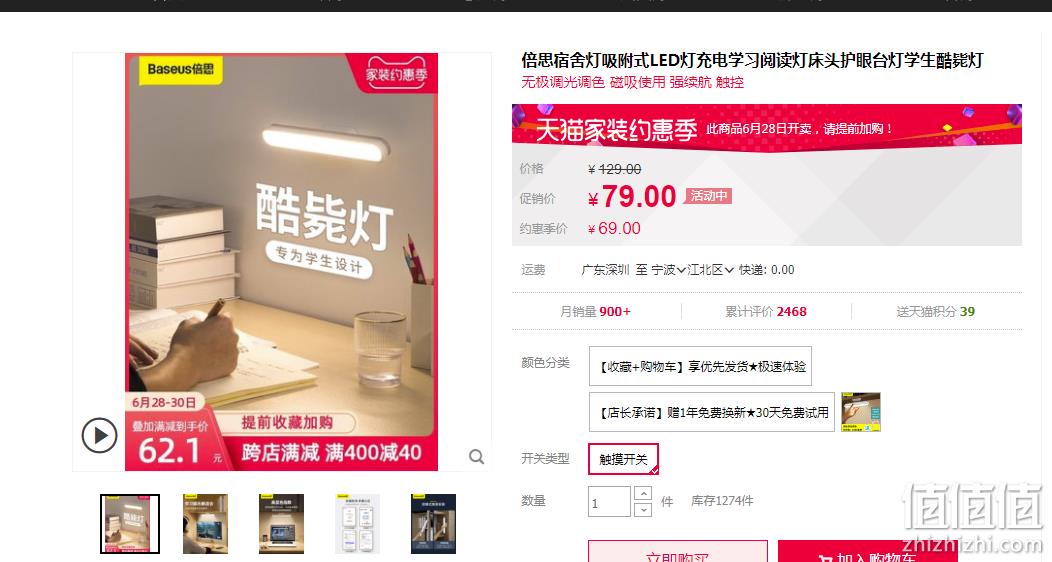Select the third thumbnail showing laptop scene
Image resolution: width=1052 pixels, height=562 pixels.
click(x=281, y=524)
